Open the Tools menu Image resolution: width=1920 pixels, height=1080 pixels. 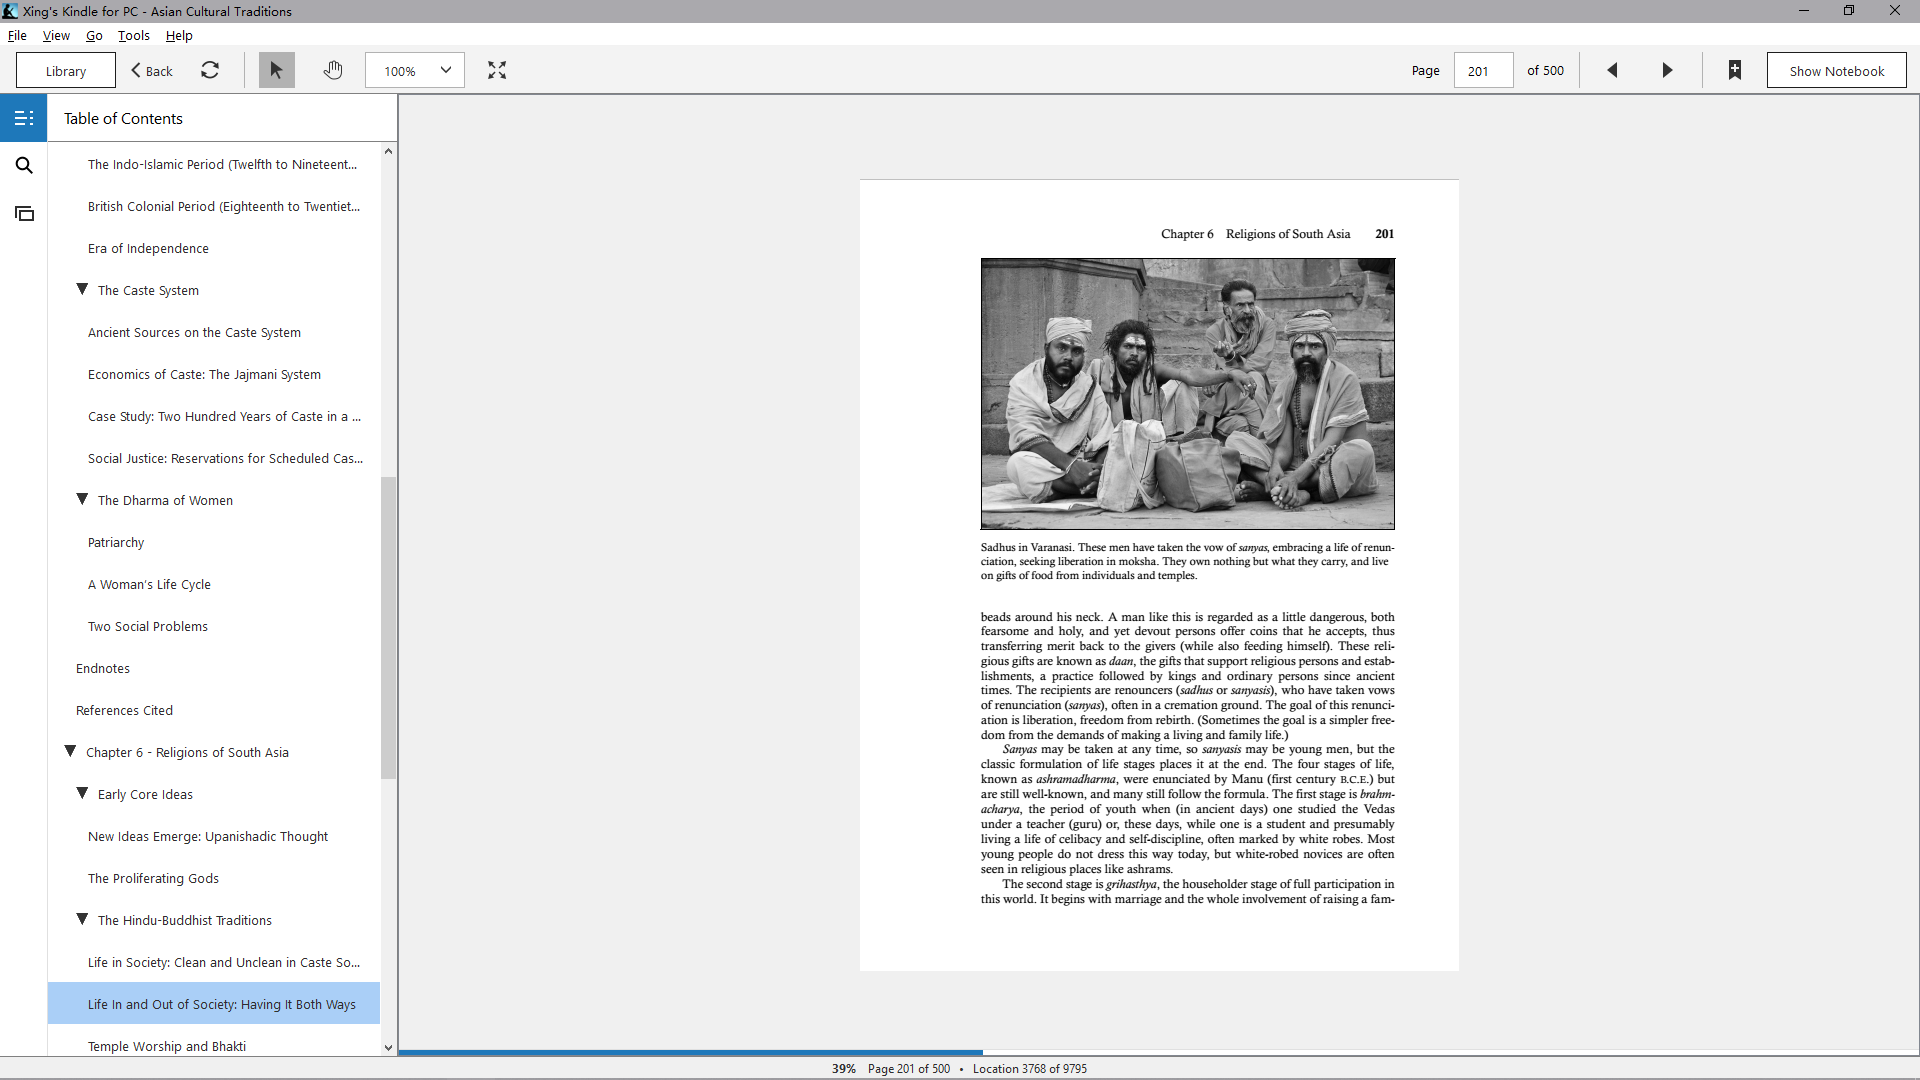(134, 35)
